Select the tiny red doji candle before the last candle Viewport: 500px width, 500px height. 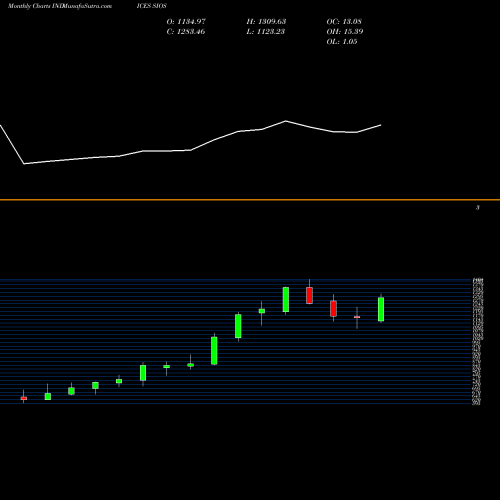coord(357,317)
